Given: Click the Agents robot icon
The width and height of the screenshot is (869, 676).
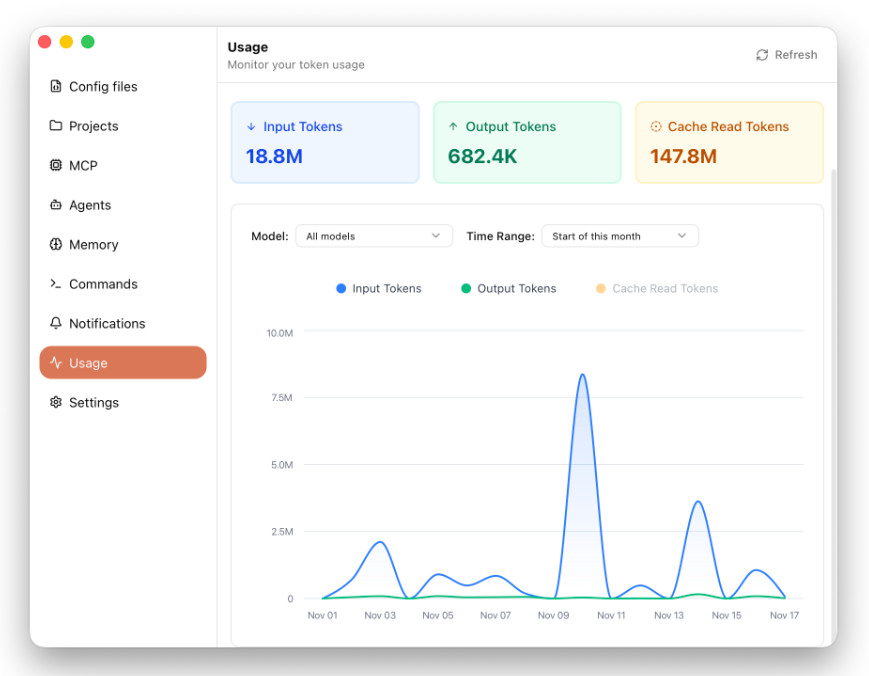Looking at the screenshot, I should pos(55,204).
